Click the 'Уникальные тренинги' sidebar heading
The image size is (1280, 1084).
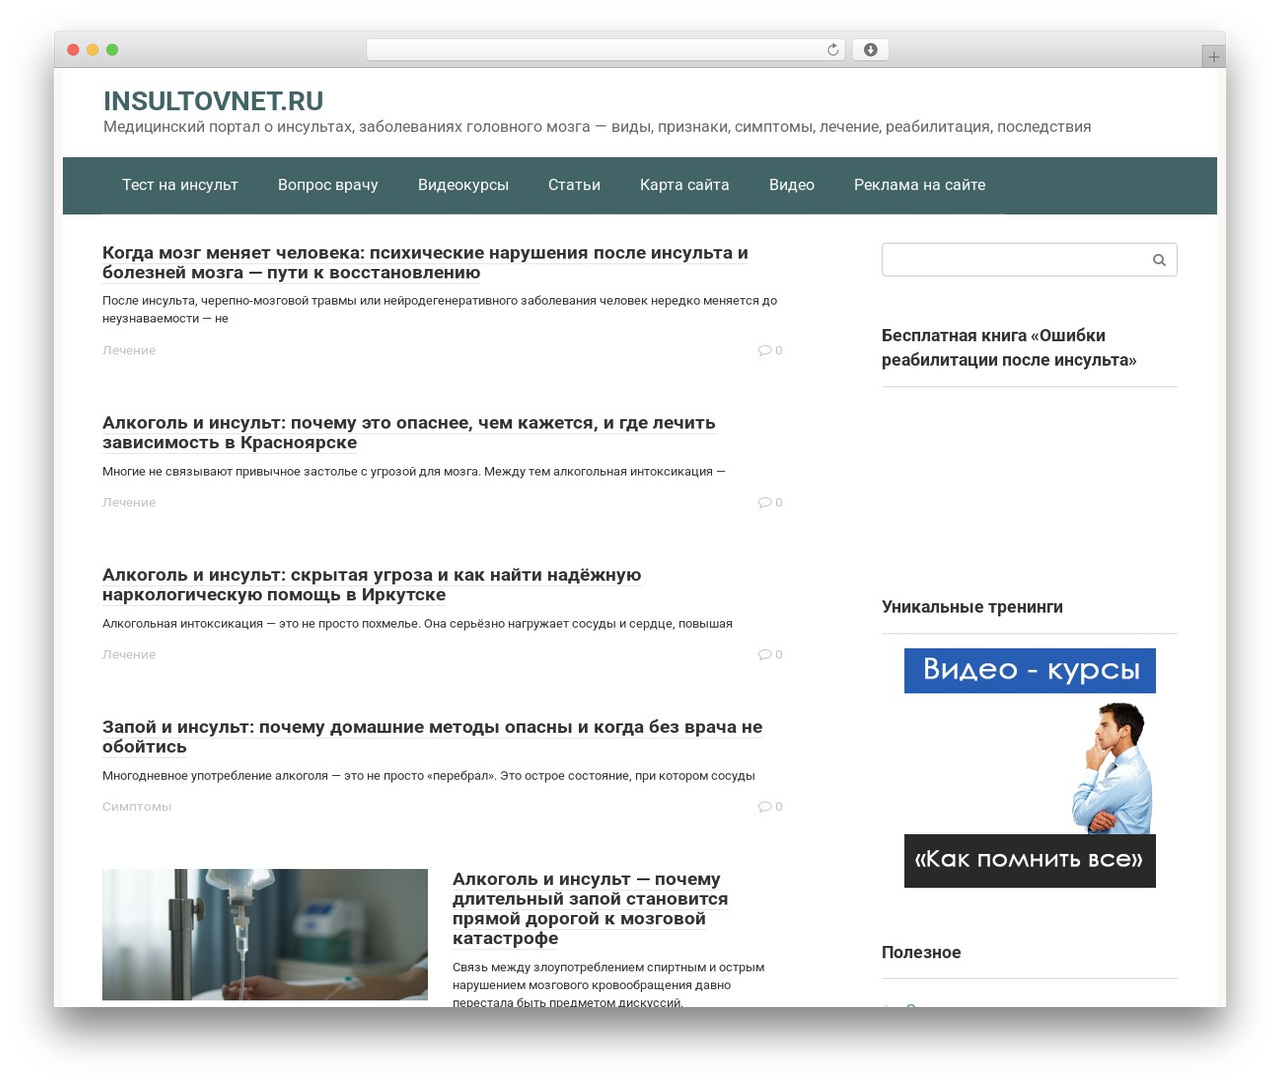pyautogui.click(x=972, y=607)
